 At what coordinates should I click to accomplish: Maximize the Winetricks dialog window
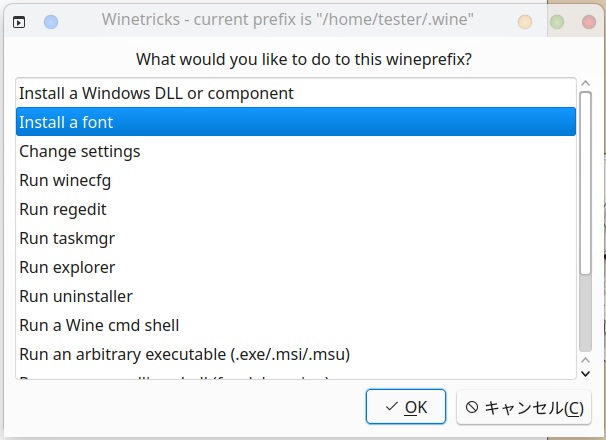557,21
